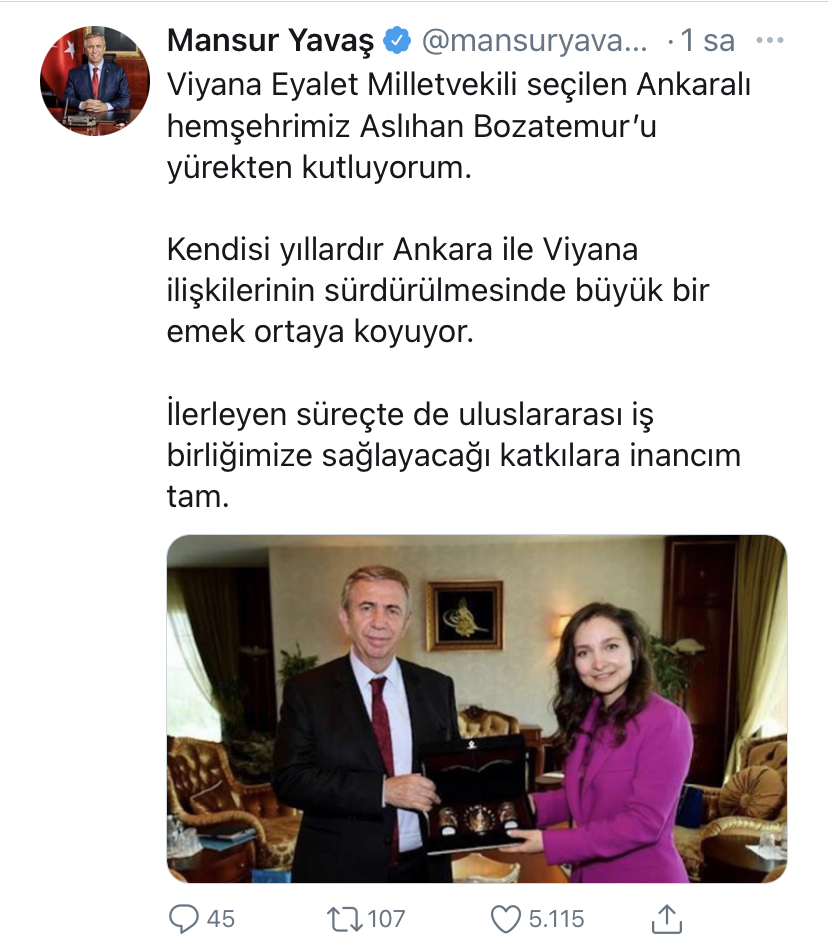Click the 45 replies count
The image size is (828, 947).
[220, 919]
